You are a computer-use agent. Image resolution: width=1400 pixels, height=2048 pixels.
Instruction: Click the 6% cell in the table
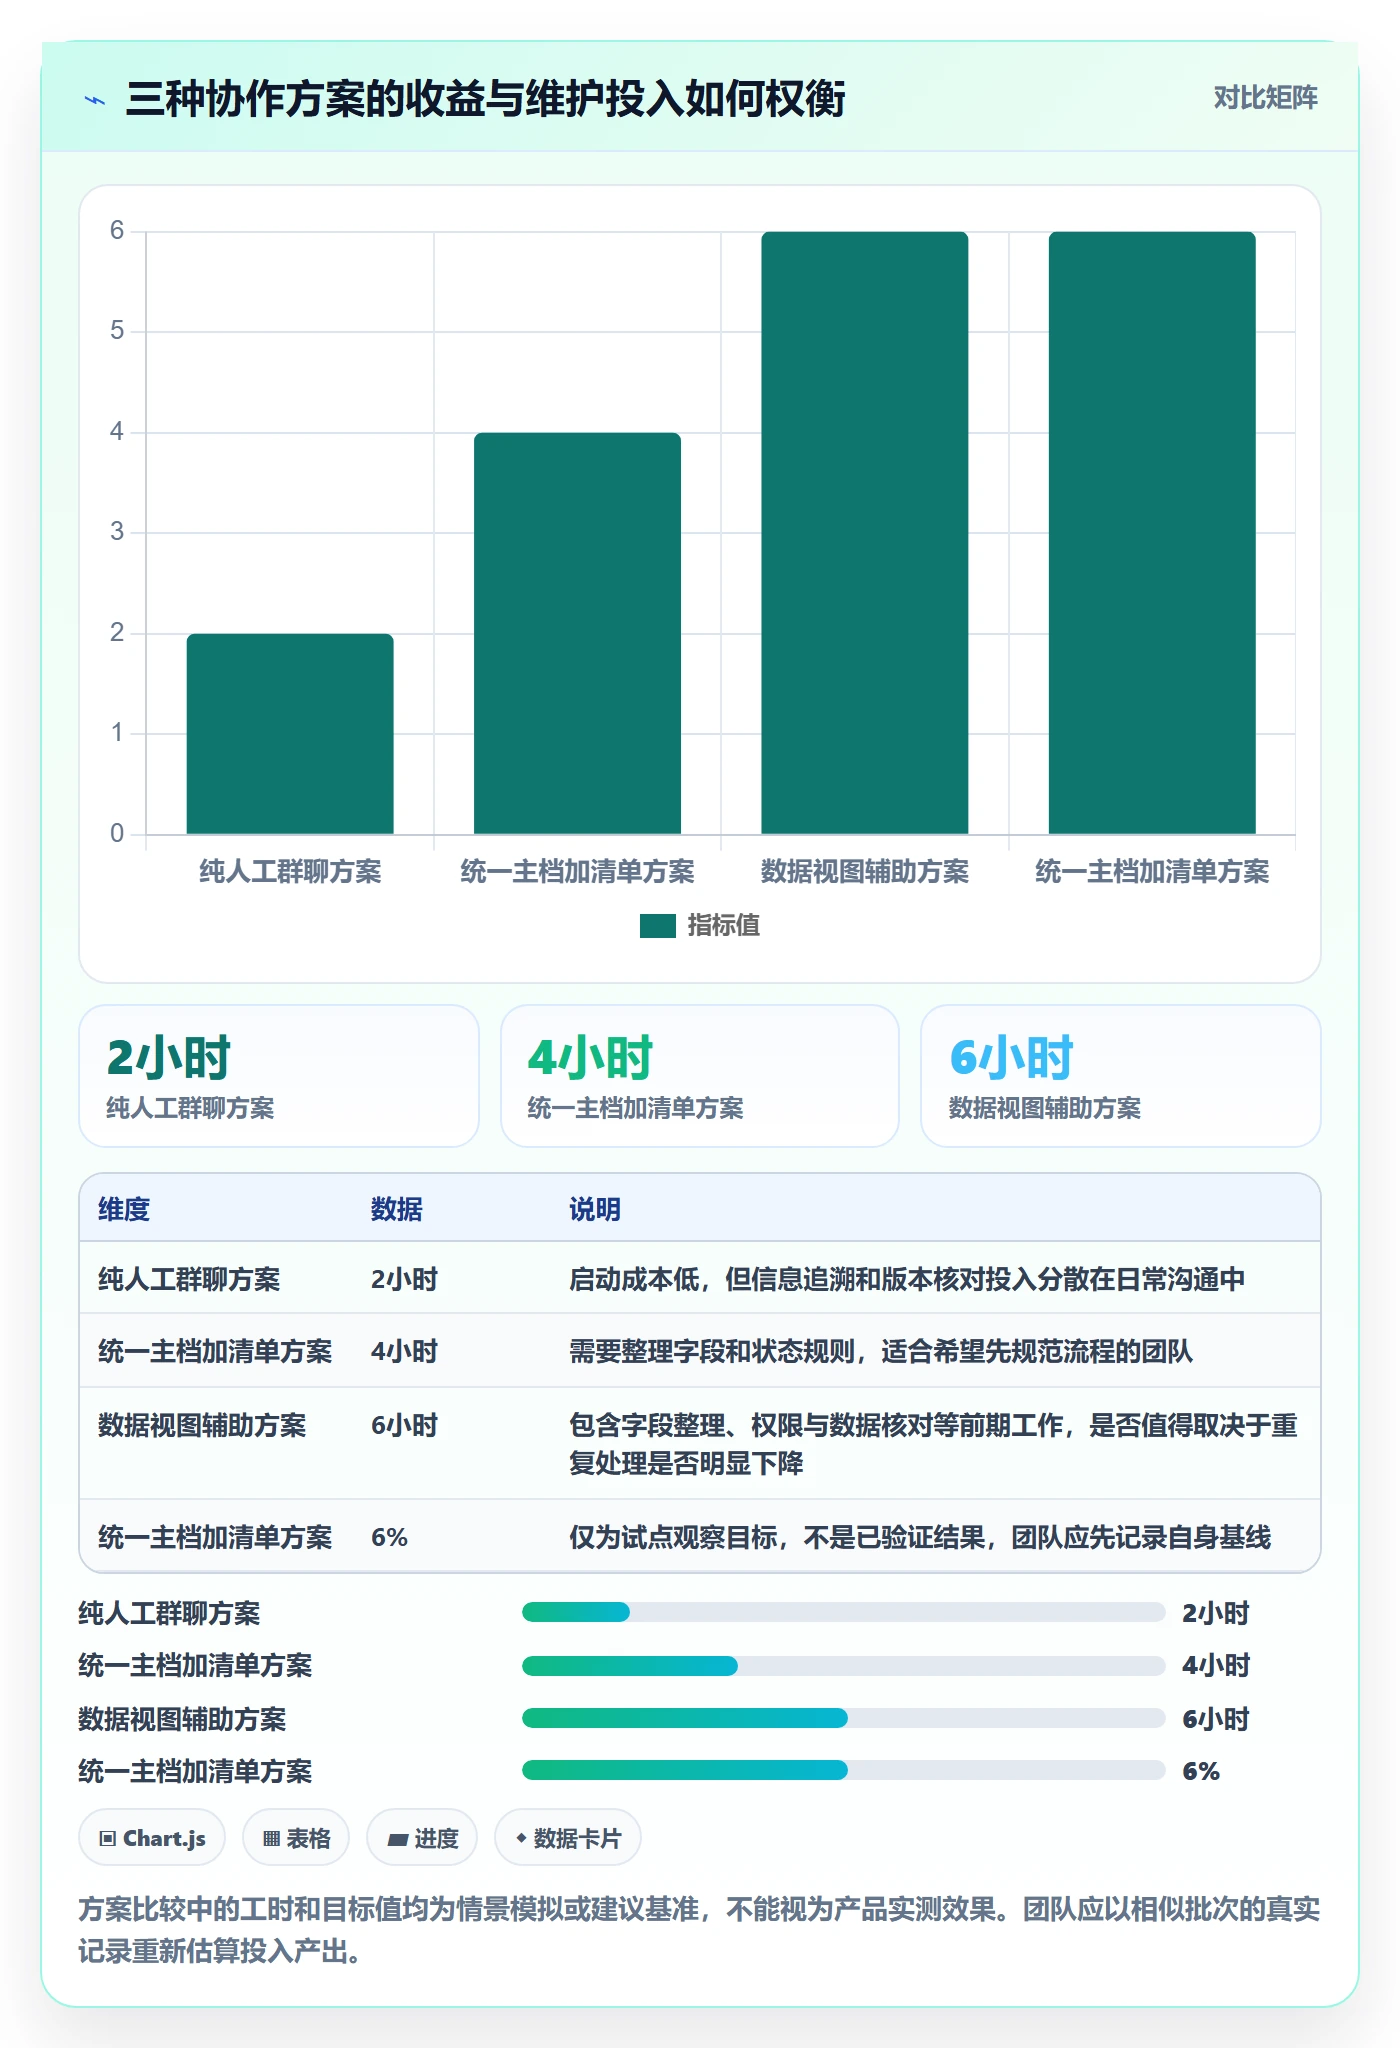coord(389,1537)
